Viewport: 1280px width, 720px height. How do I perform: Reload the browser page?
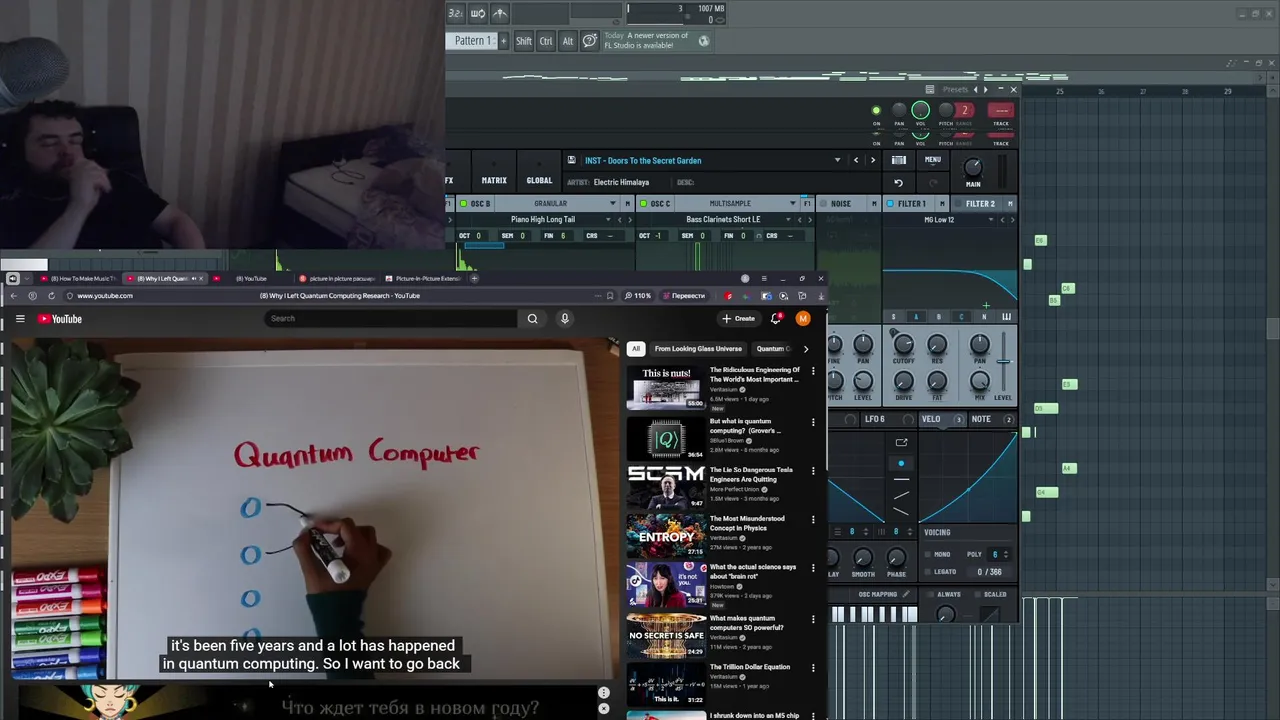tap(51, 296)
